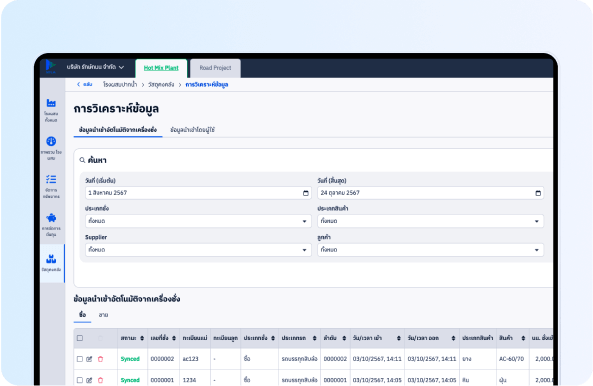Open the checklist sidebar icon
This screenshot has height=386, width=593.
[x=51, y=179]
